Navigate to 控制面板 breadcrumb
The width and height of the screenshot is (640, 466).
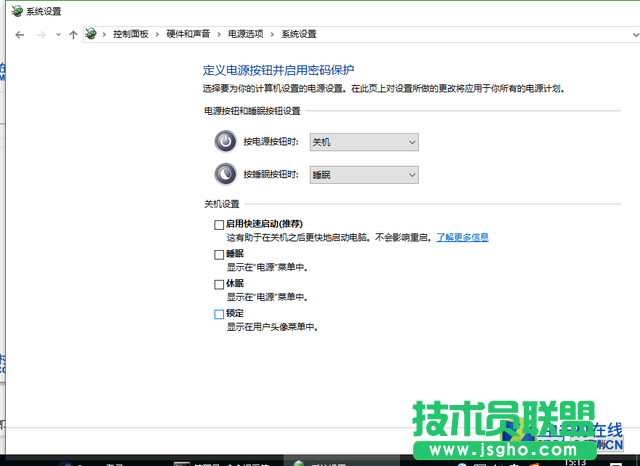[x=131, y=34]
